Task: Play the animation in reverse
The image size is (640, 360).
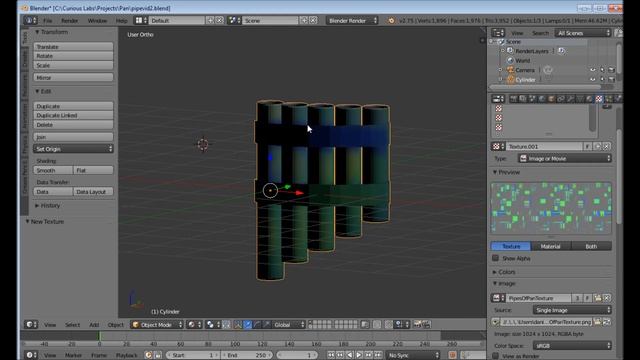Action: pyautogui.click(x=349, y=355)
